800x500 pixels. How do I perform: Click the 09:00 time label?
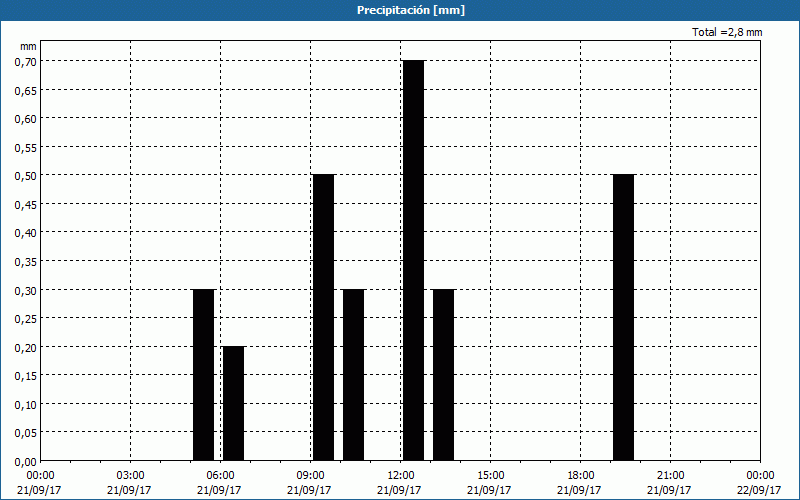pos(311,476)
